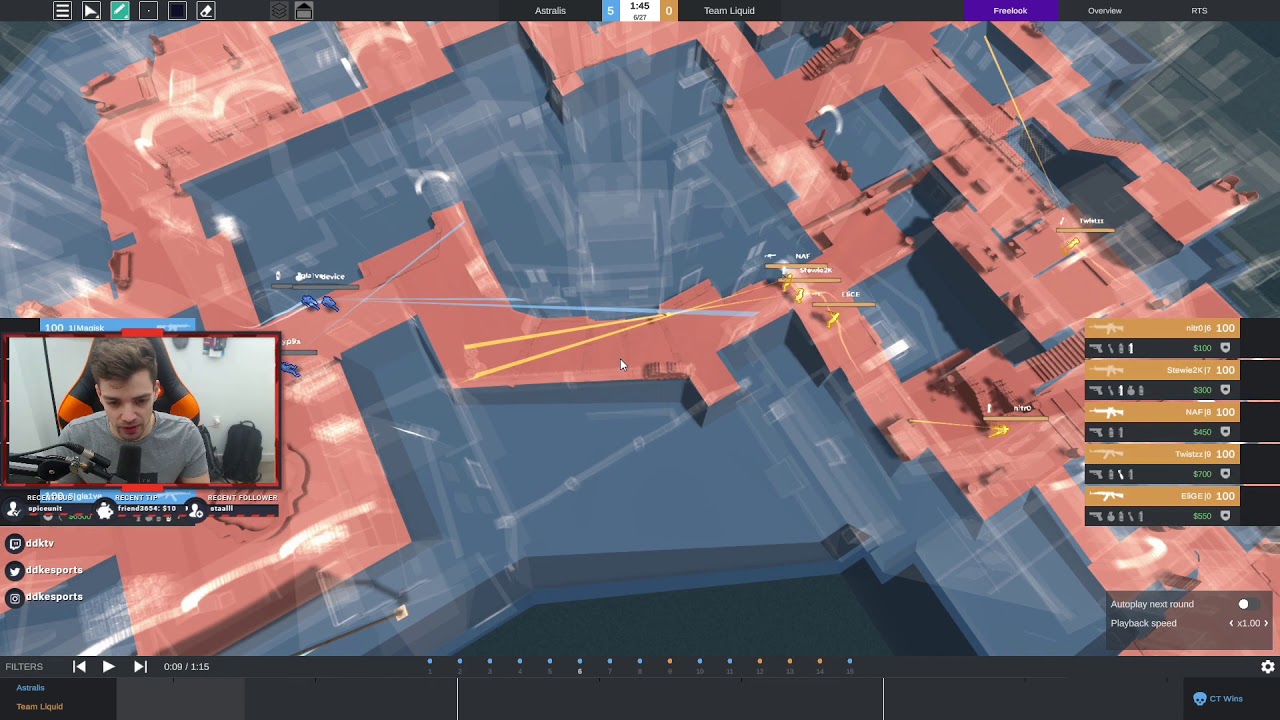Click NAF's armor shield icon

point(1225,432)
